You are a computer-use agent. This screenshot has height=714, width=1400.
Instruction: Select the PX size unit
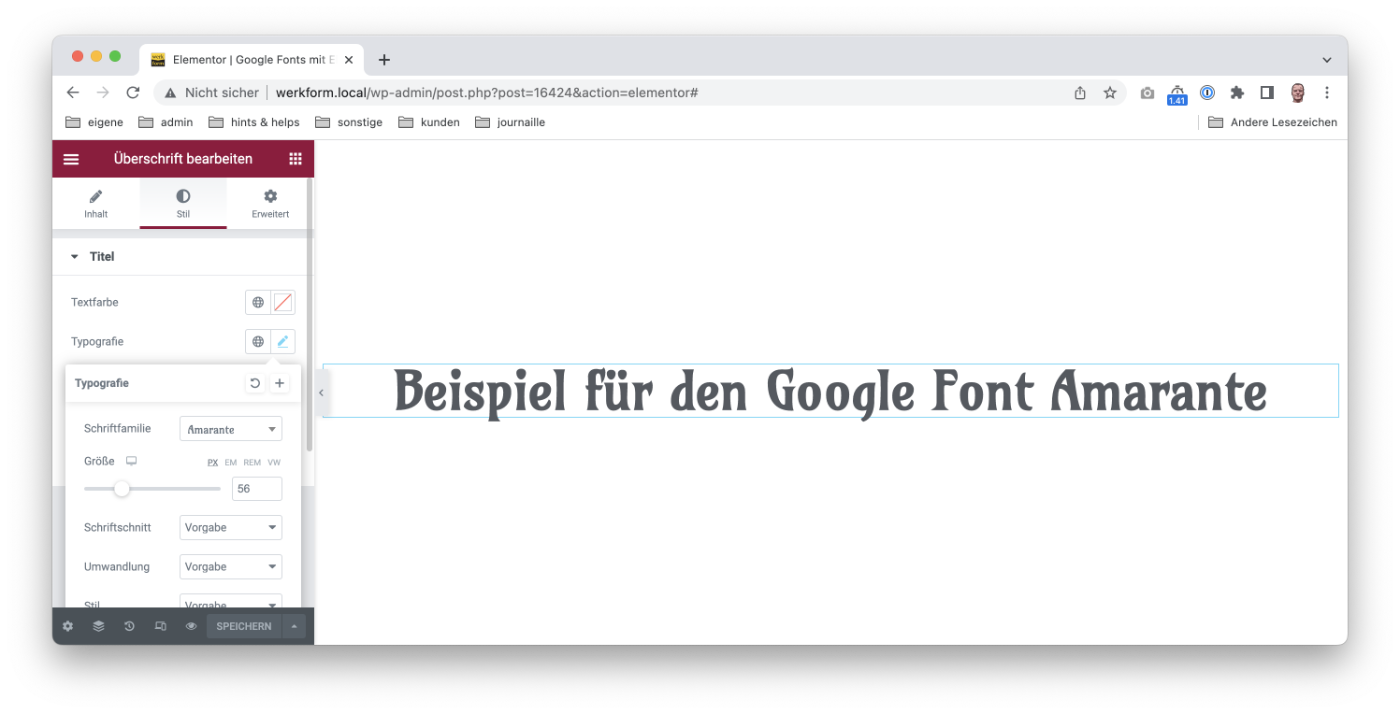click(x=213, y=462)
